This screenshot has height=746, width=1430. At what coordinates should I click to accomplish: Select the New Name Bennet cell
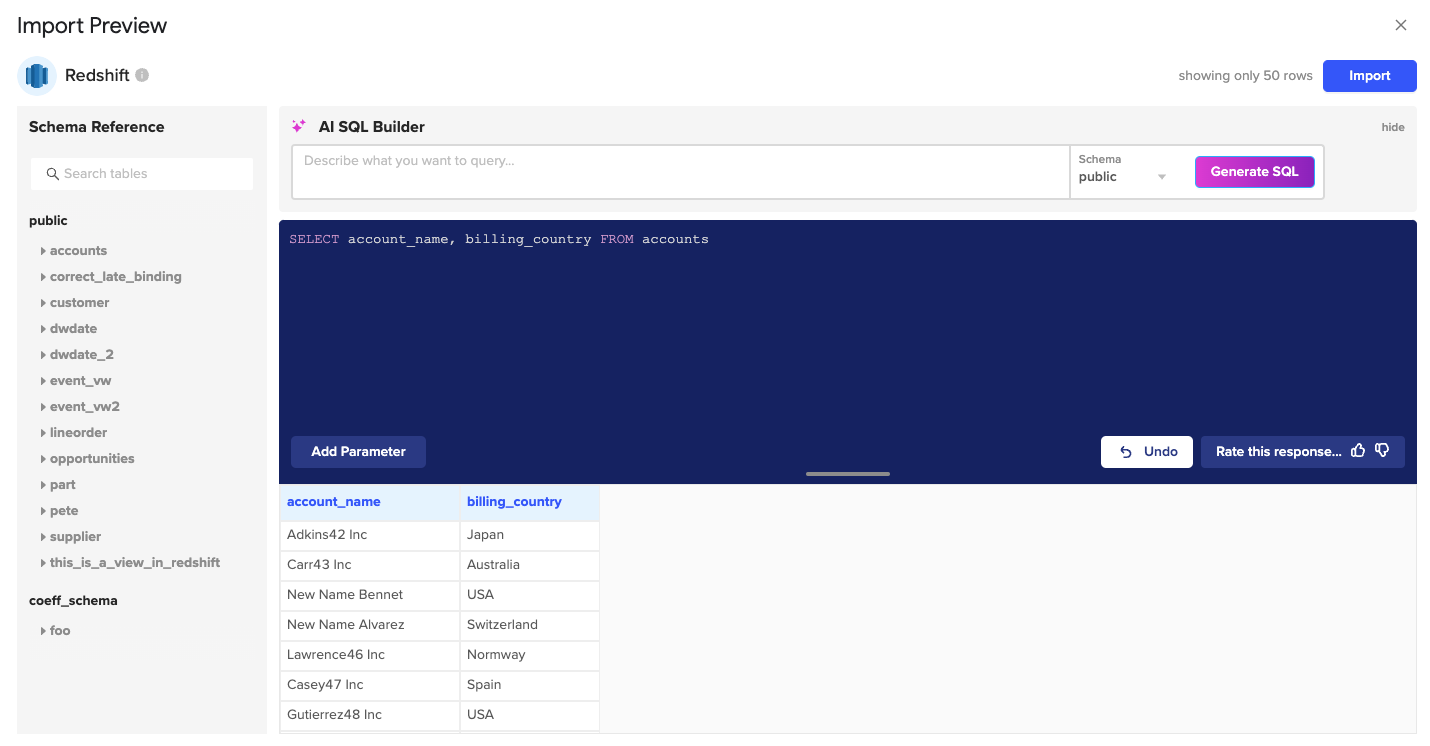point(370,595)
